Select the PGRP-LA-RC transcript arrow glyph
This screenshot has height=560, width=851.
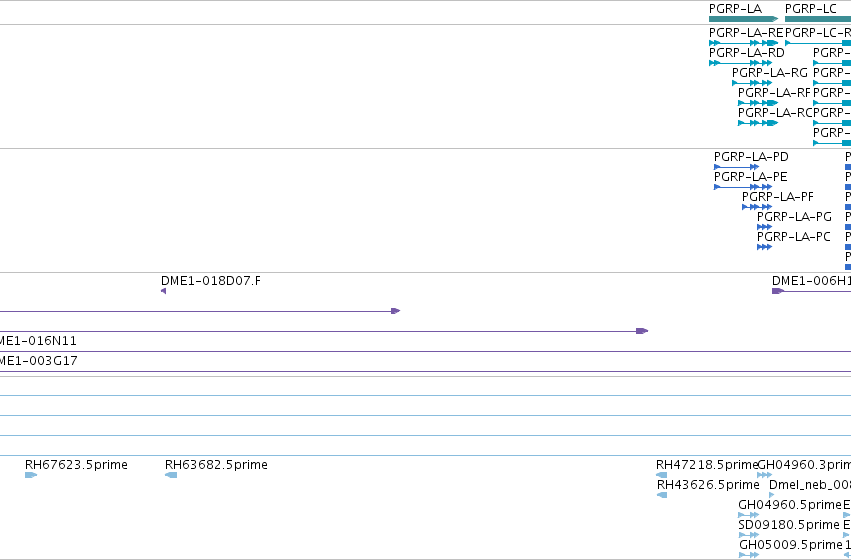pos(758,123)
